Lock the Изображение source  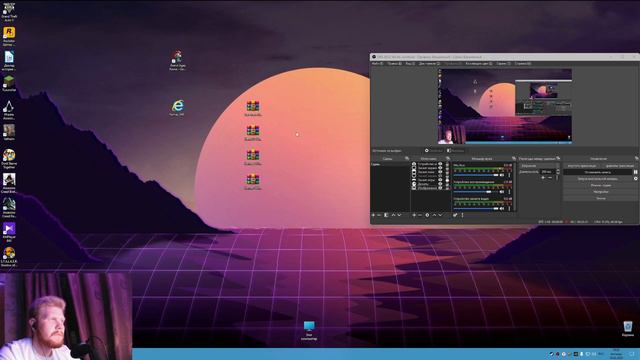point(447,188)
